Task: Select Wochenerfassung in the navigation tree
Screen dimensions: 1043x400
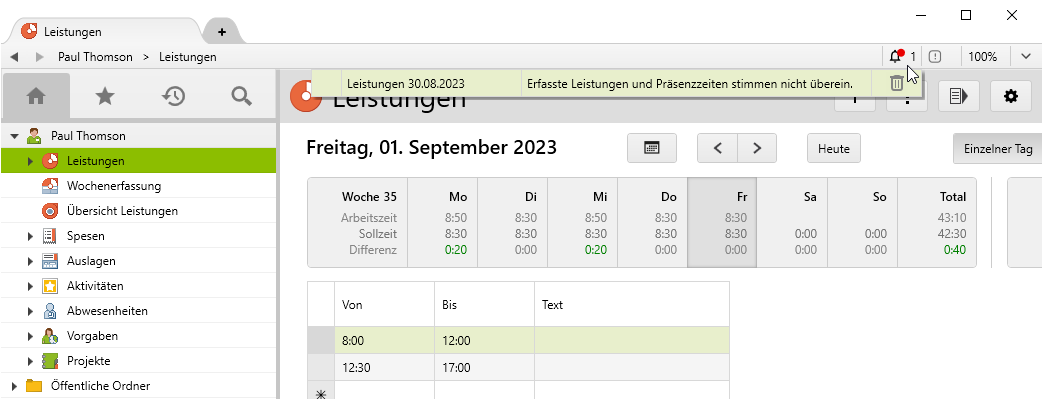Action: tap(114, 186)
